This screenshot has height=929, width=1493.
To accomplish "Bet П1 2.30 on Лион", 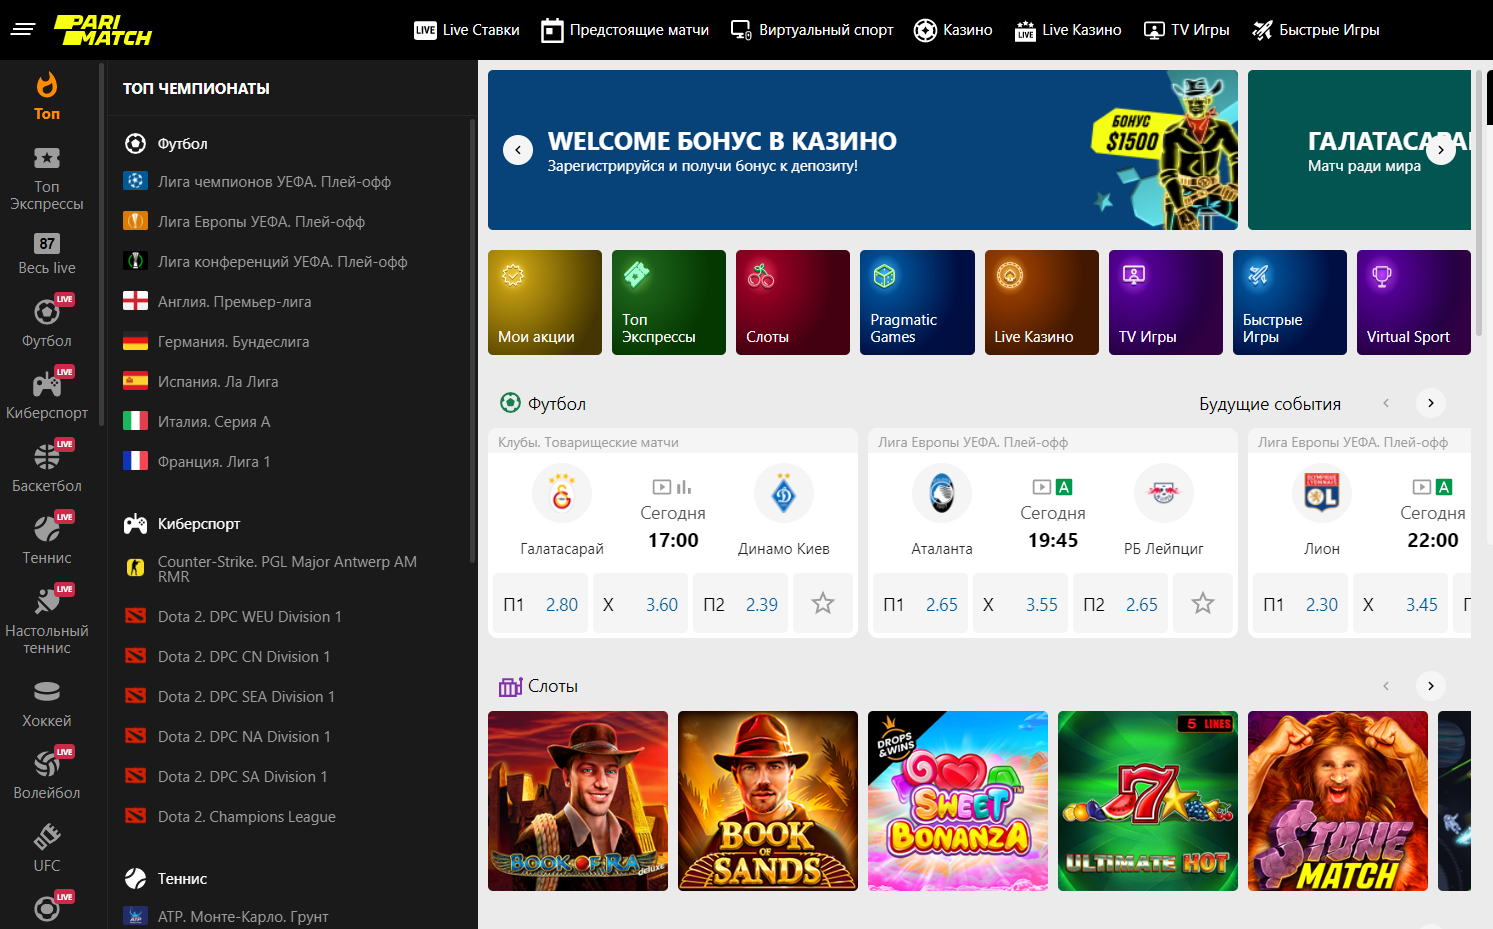I will (1301, 603).
